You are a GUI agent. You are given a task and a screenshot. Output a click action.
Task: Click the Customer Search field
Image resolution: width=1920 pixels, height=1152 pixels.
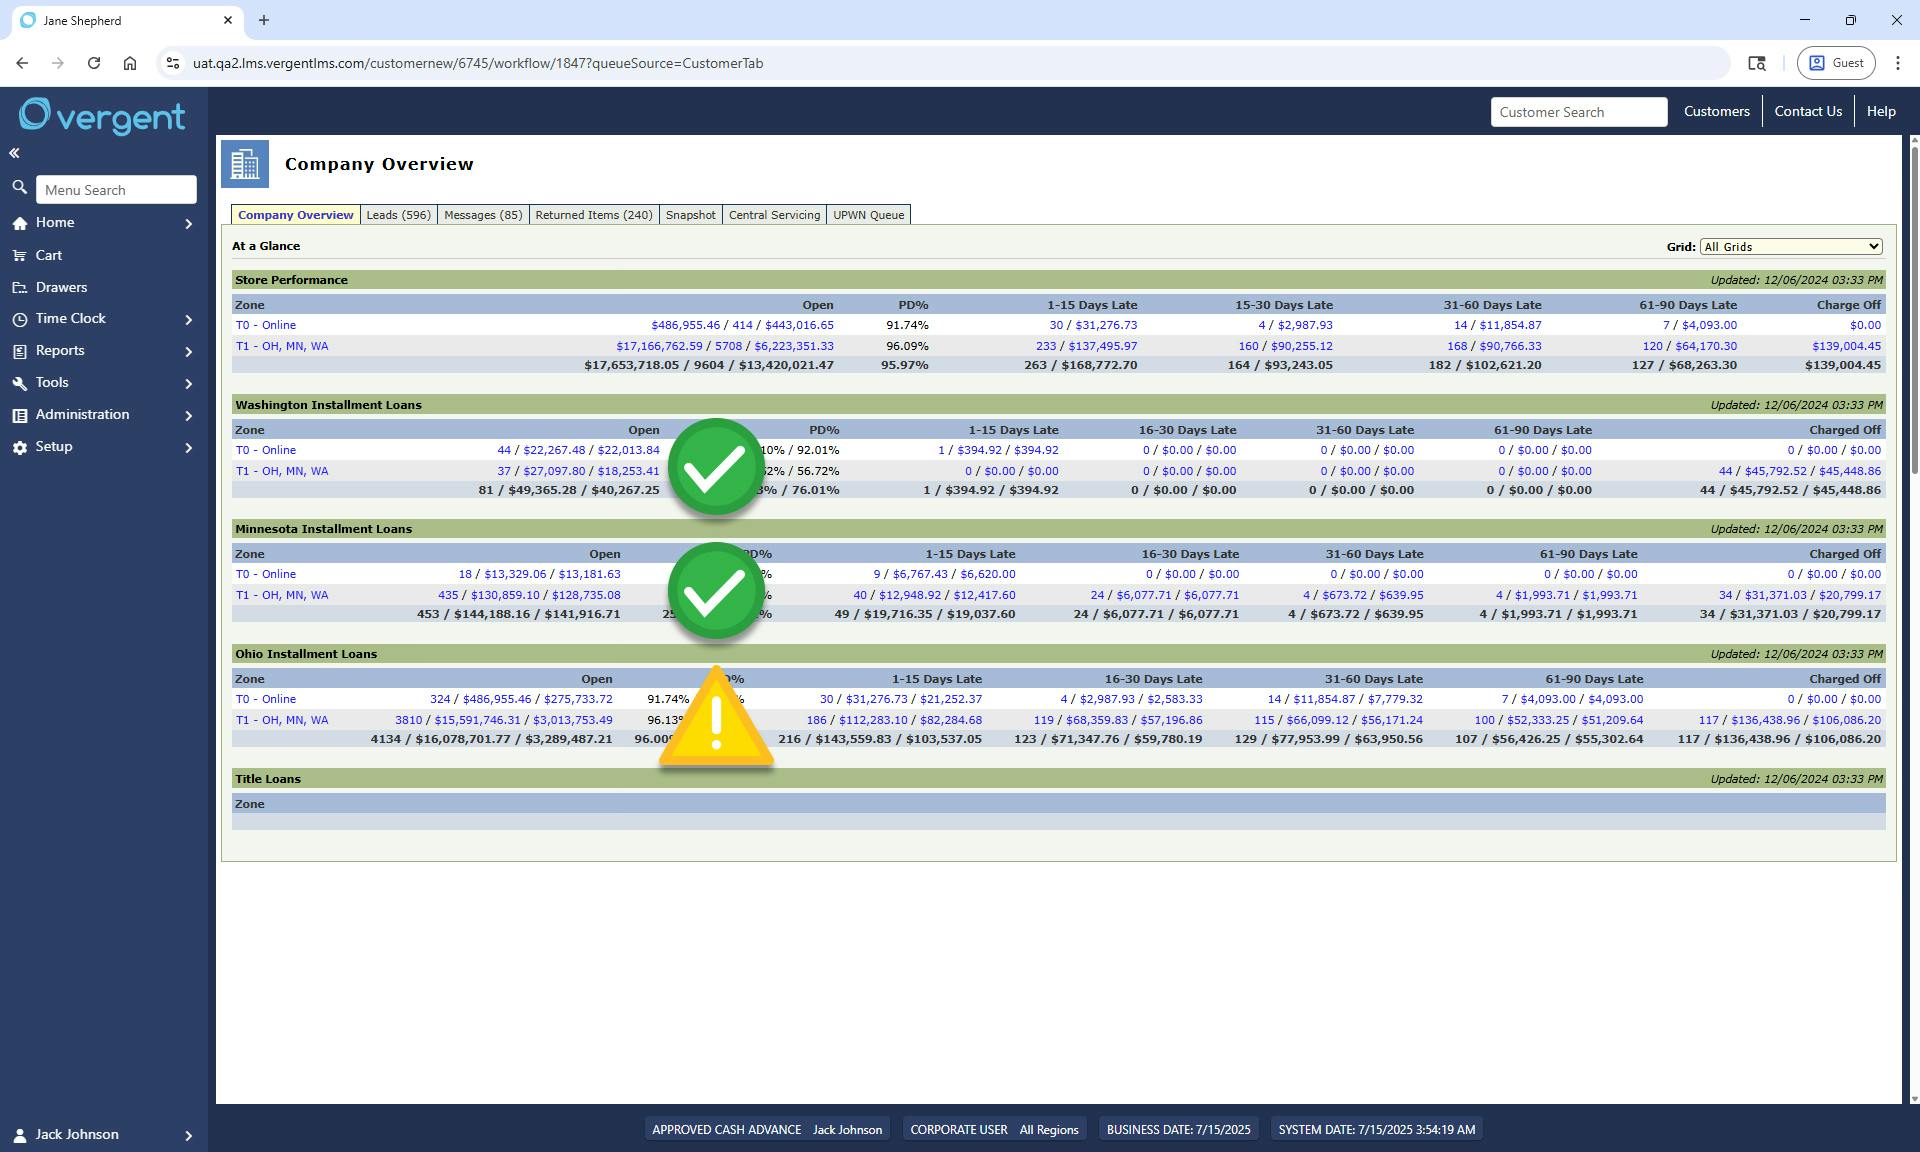click(x=1579, y=112)
